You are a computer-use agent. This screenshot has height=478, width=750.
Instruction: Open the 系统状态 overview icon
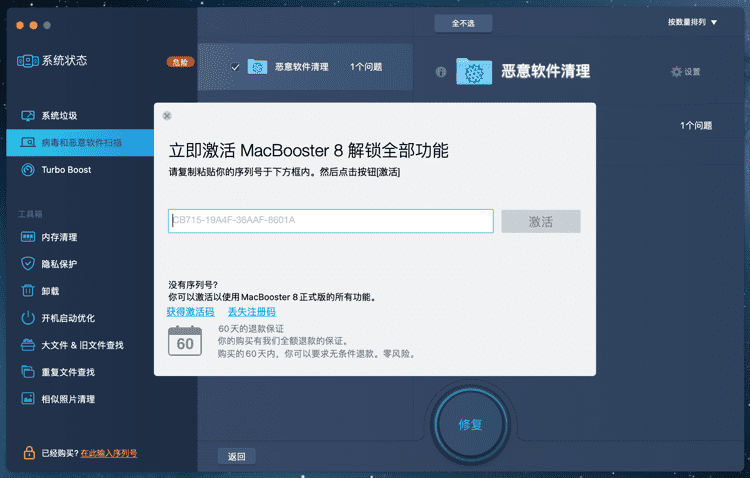pyautogui.click(x=28, y=61)
